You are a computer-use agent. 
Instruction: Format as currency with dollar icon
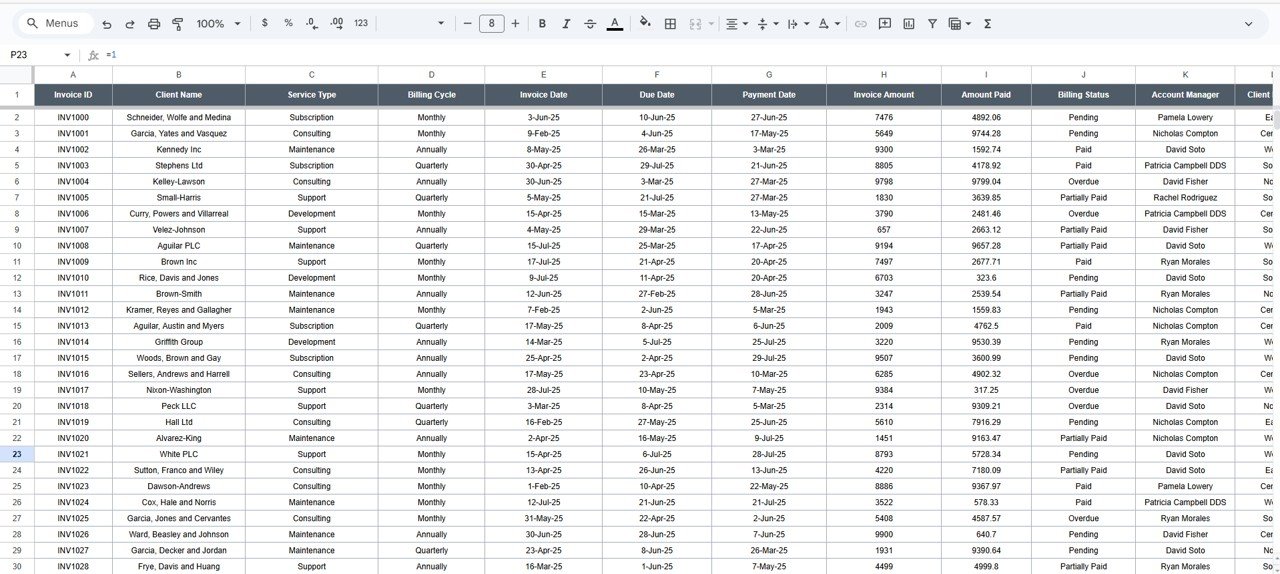pyautogui.click(x=264, y=23)
